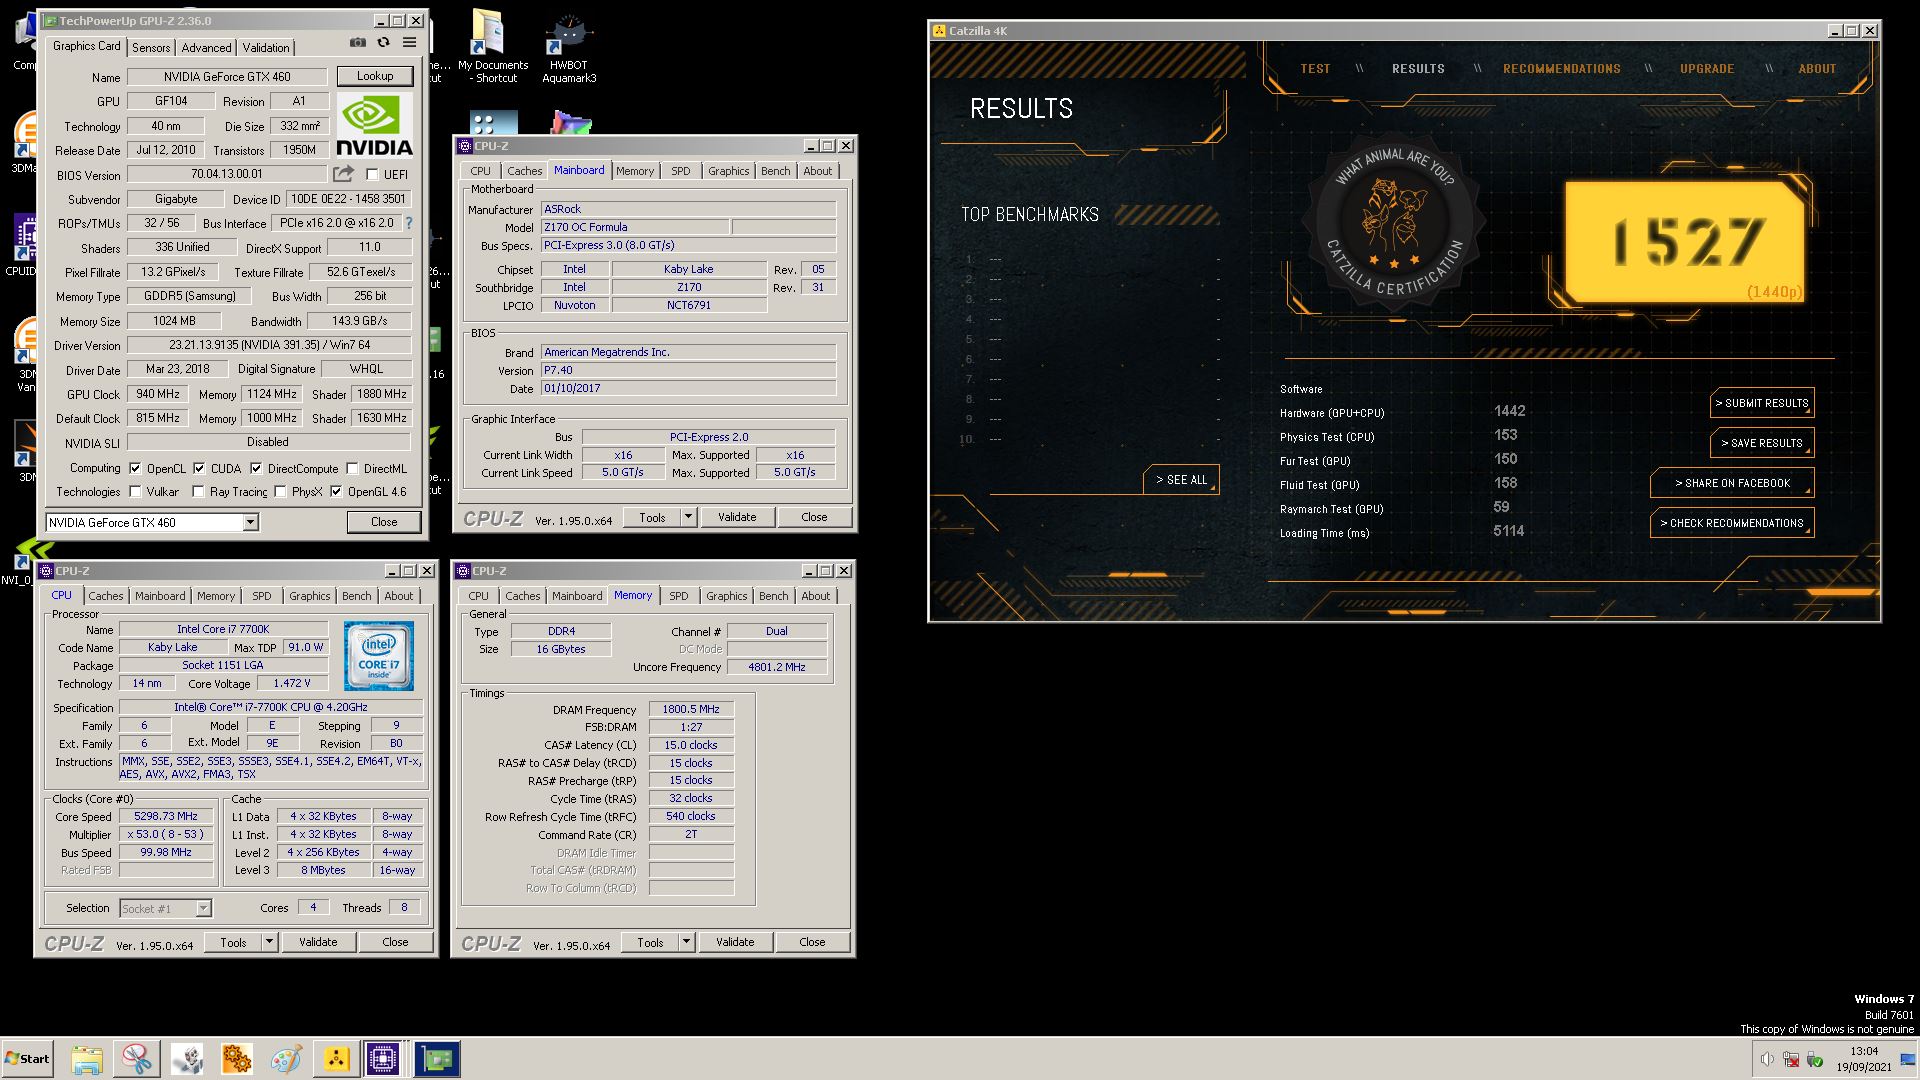This screenshot has height=1080, width=1920.
Task: Open the Snipping Tool from the taskbar
Action: coord(137,1059)
